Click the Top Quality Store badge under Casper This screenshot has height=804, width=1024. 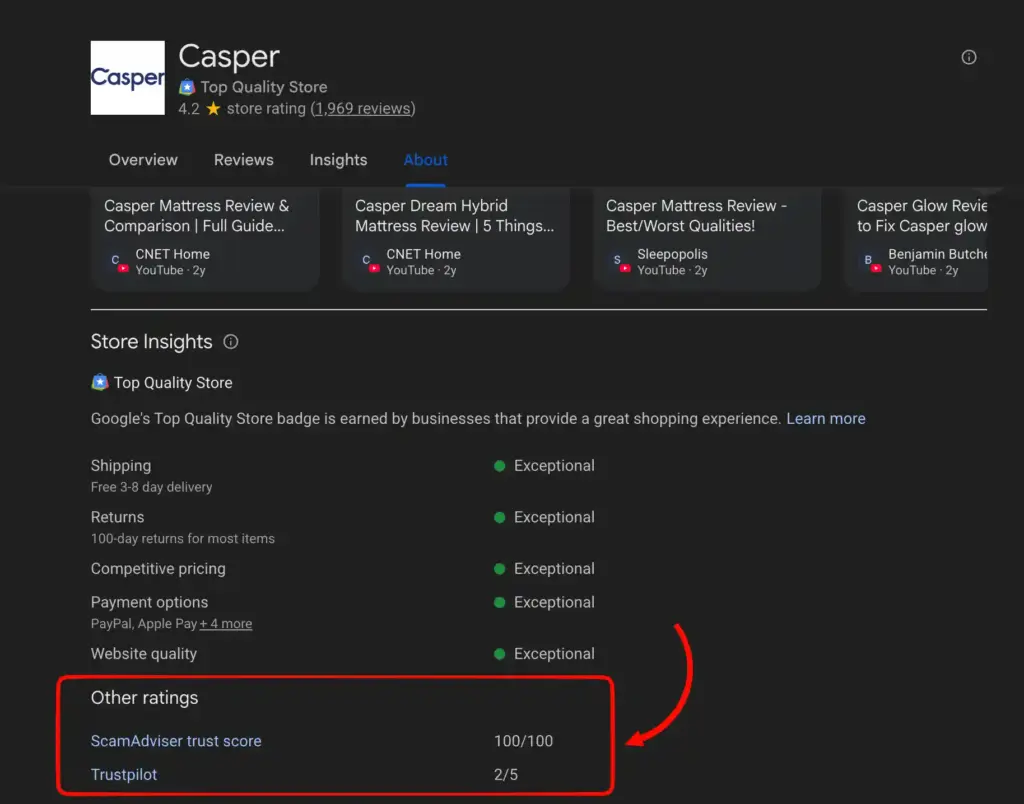point(187,87)
